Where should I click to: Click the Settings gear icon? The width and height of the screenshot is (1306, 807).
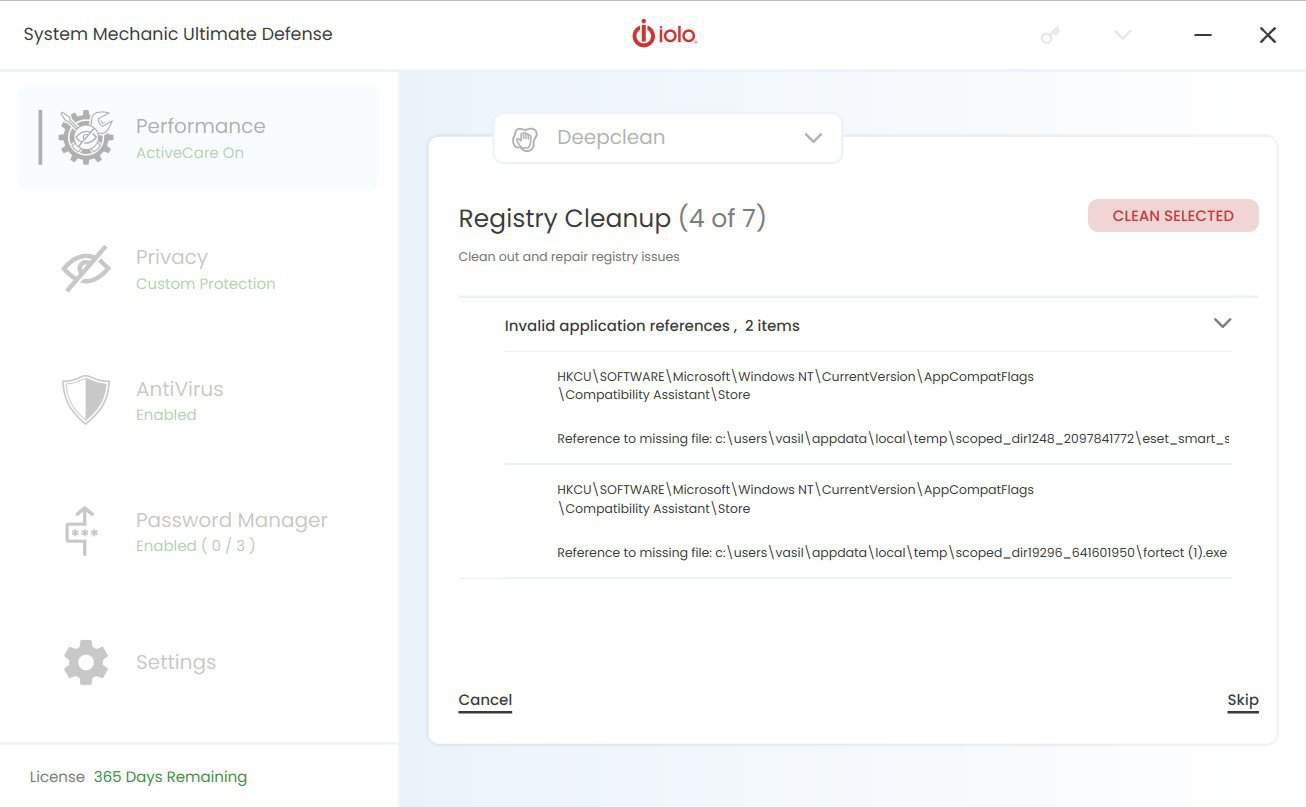86,662
